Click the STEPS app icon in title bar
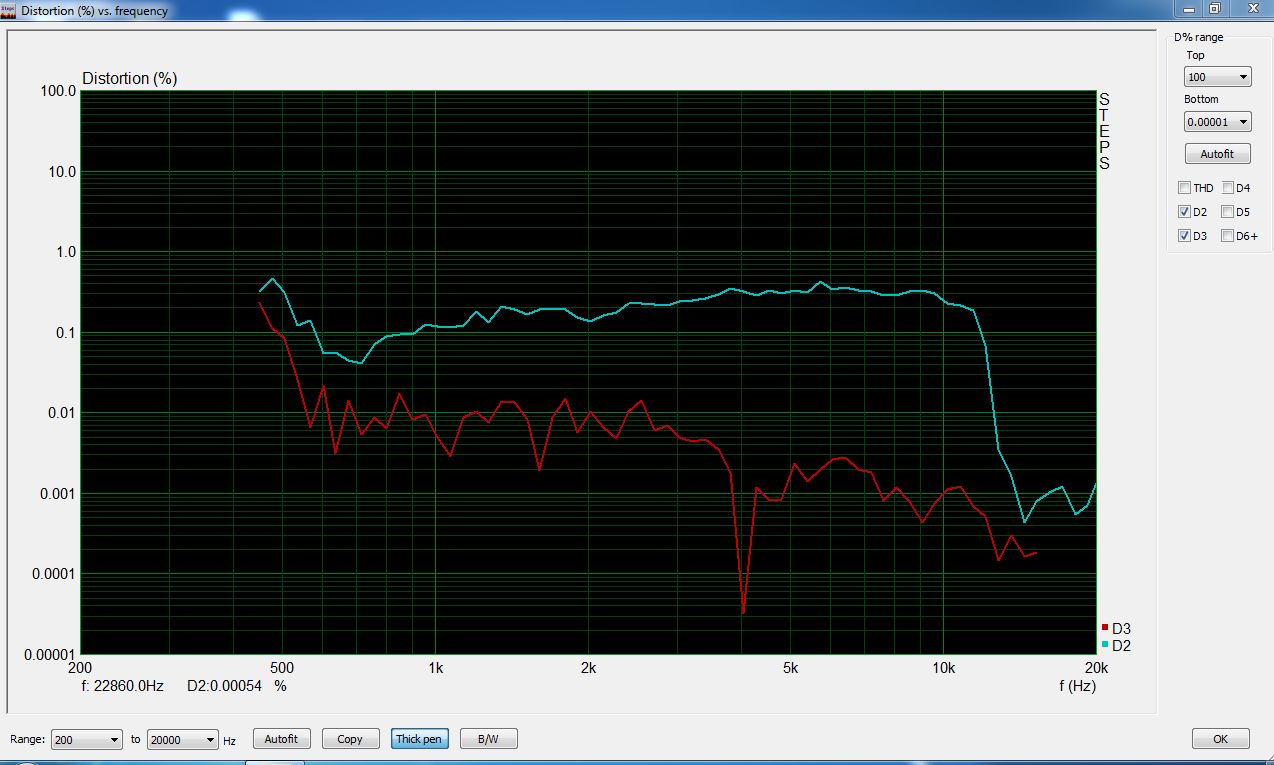The image size is (1274, 765). tap(9, 10)
